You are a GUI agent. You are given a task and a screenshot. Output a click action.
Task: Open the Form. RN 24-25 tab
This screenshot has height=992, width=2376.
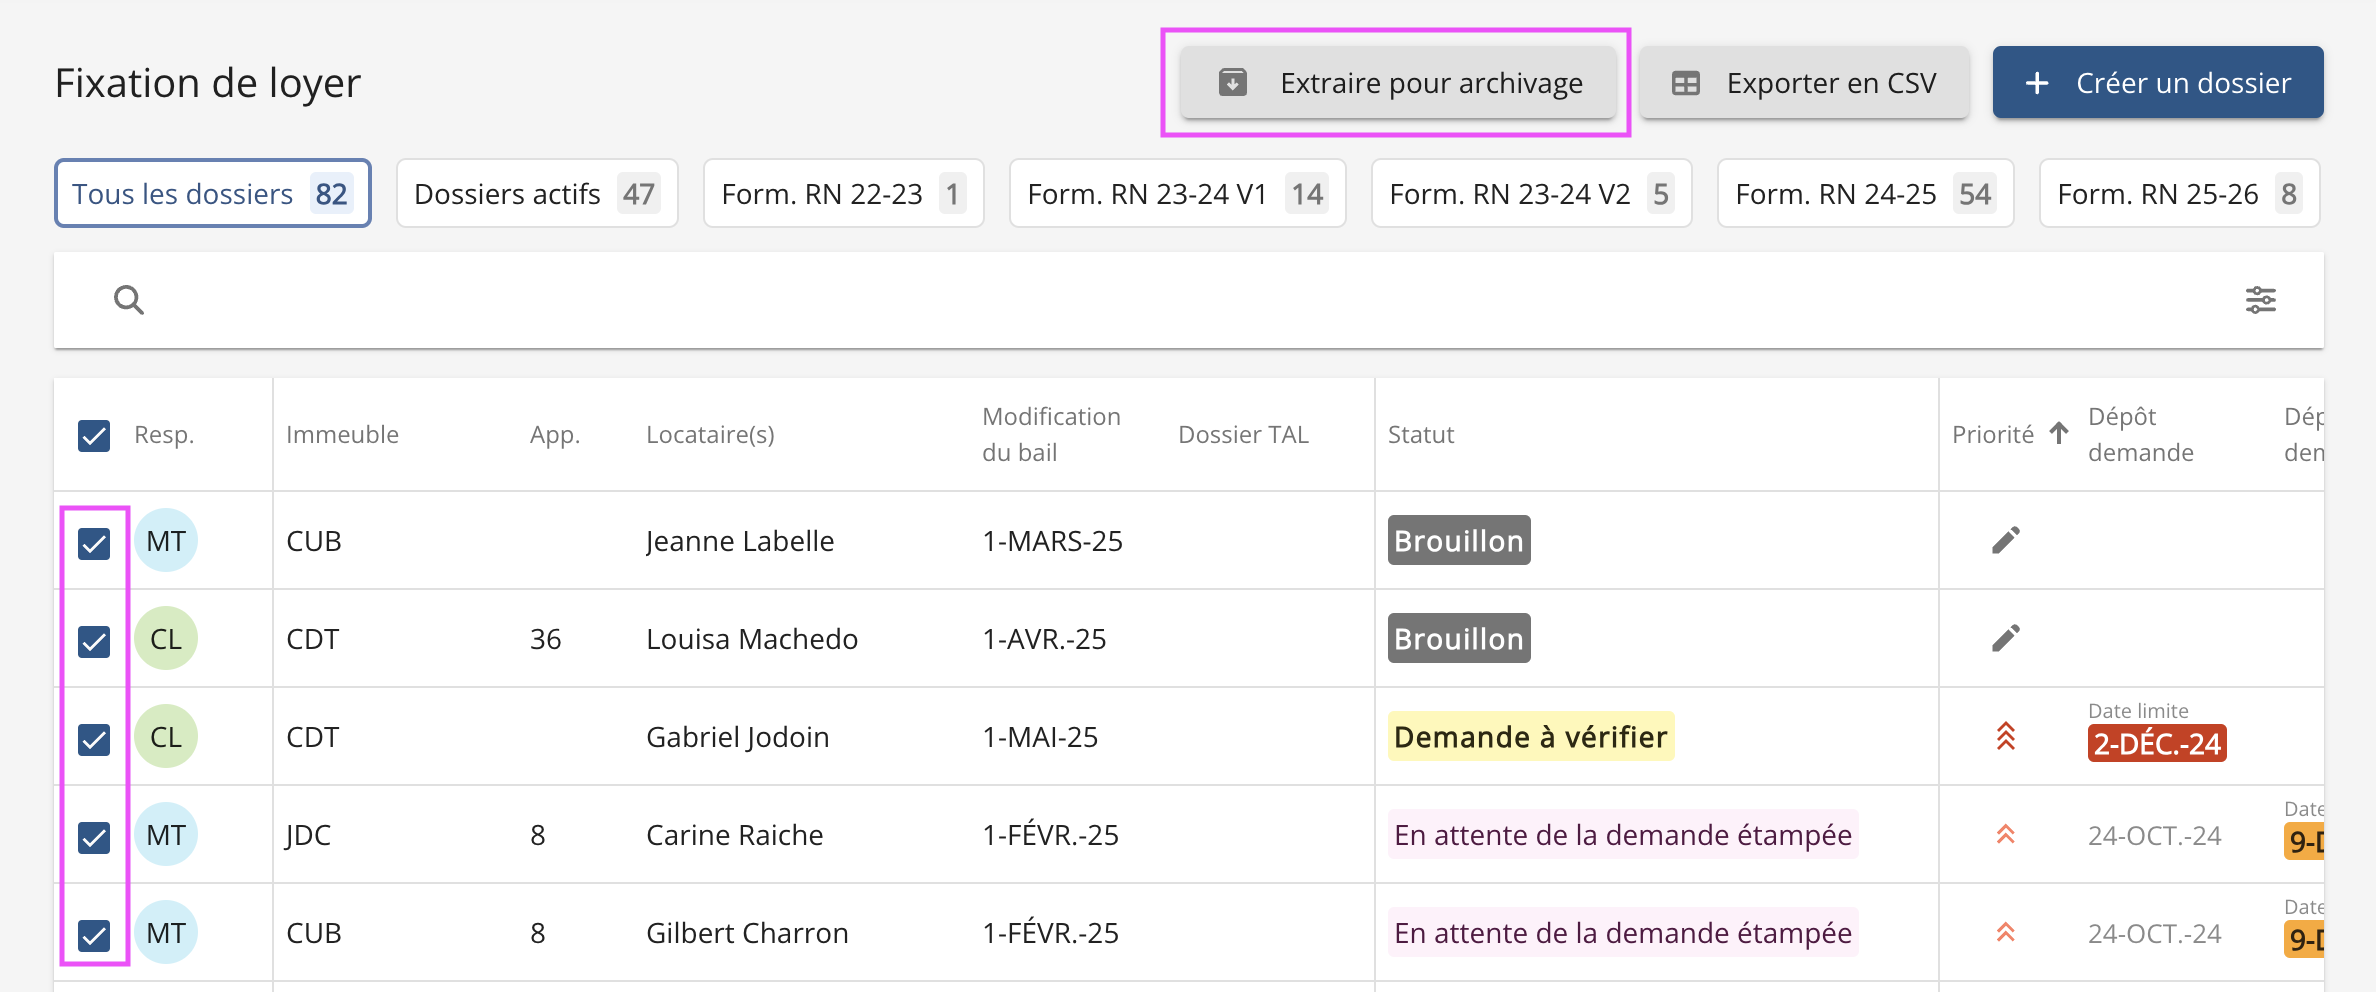click(1865, 194)
